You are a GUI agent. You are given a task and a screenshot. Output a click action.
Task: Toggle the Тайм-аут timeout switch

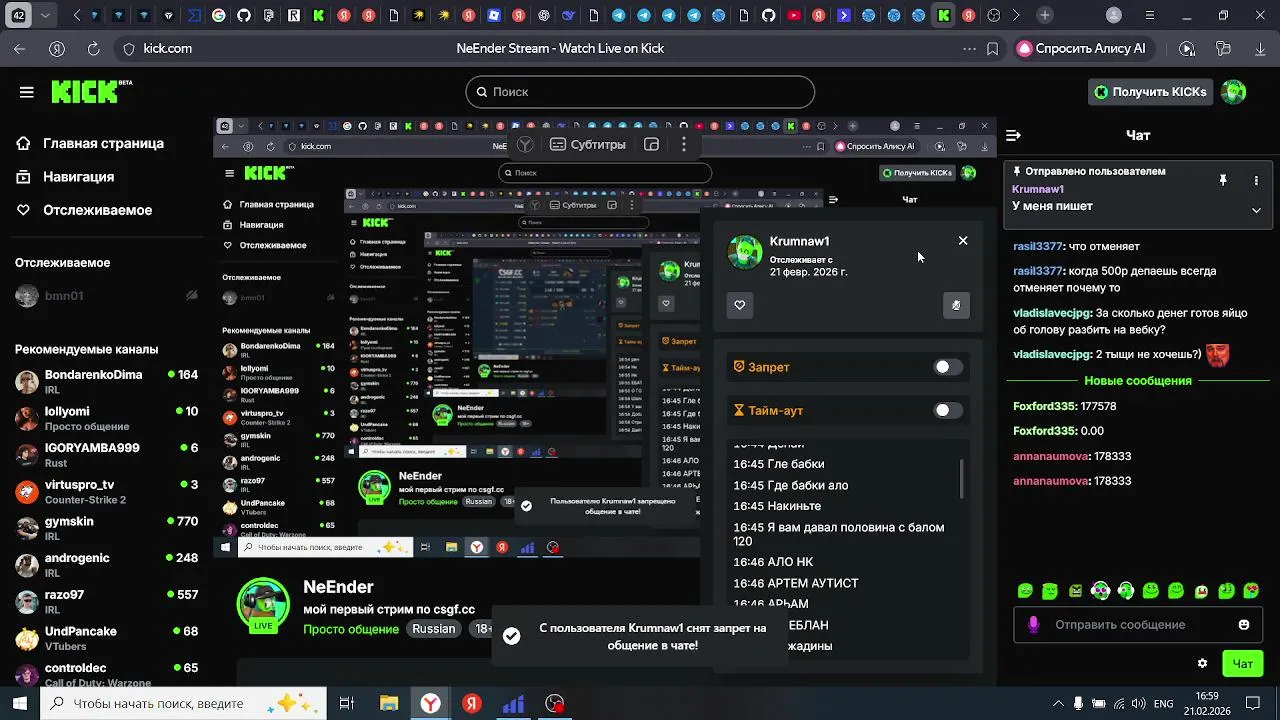948,410
